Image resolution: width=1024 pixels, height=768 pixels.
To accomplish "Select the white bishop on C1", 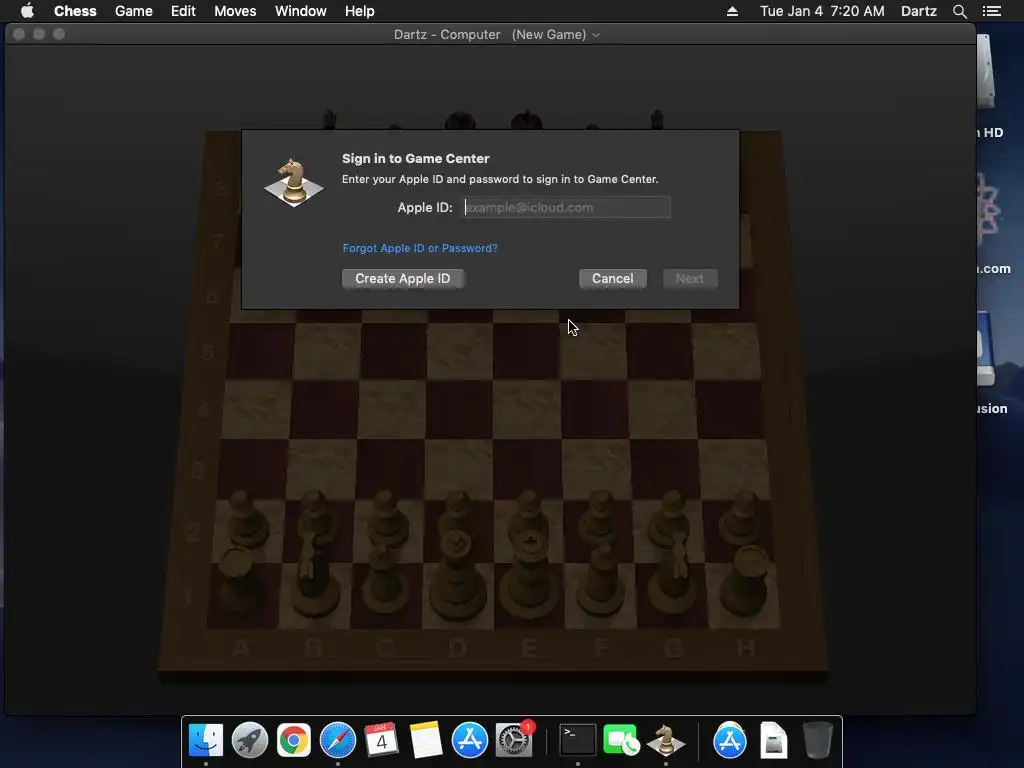I will click(x=385, y=578).
